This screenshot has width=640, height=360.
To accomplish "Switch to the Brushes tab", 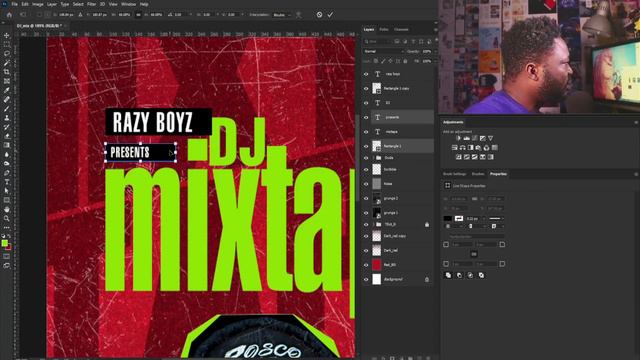I will (x=478, y=174).
